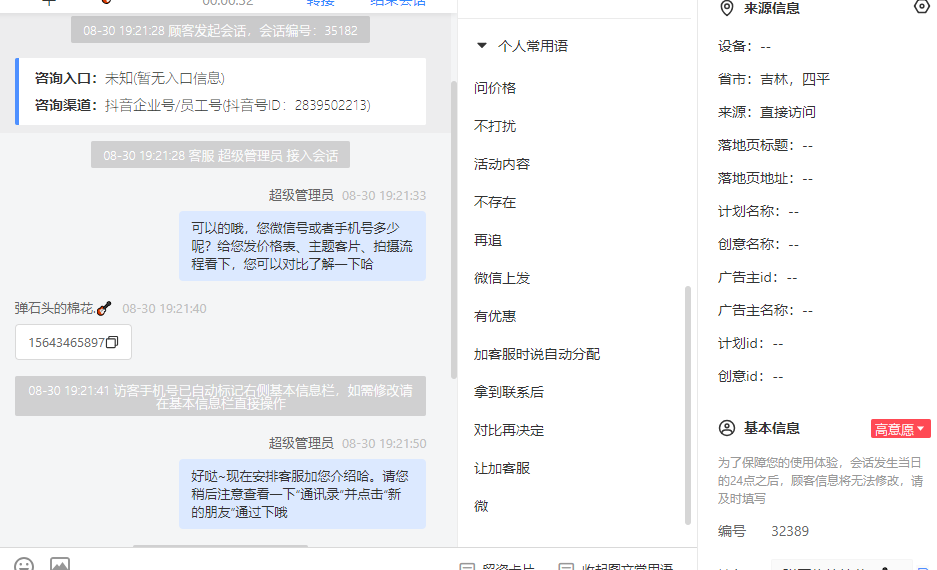Click system notice 顾客发起会话 35182
The height and width of the screenshot is (570, 937).
(x=221, y=30)
